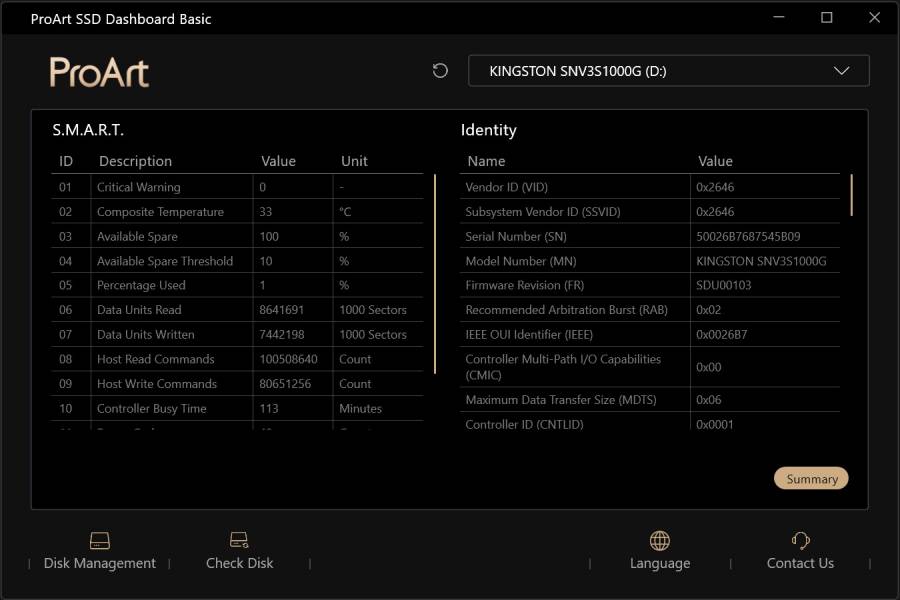The height and width of the screenshot is (600, 900).
Task: Select the Composite Temperature row
Action: [x=237, y=211]
